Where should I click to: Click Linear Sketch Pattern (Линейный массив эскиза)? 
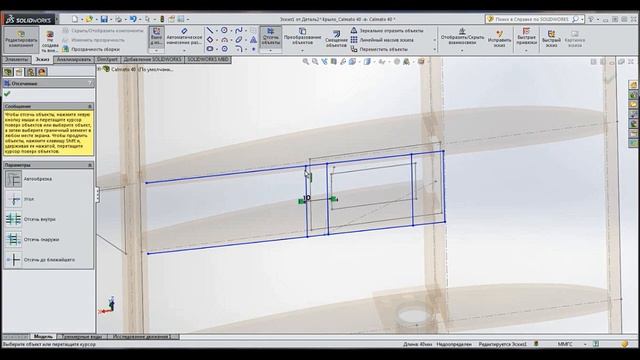382,40
